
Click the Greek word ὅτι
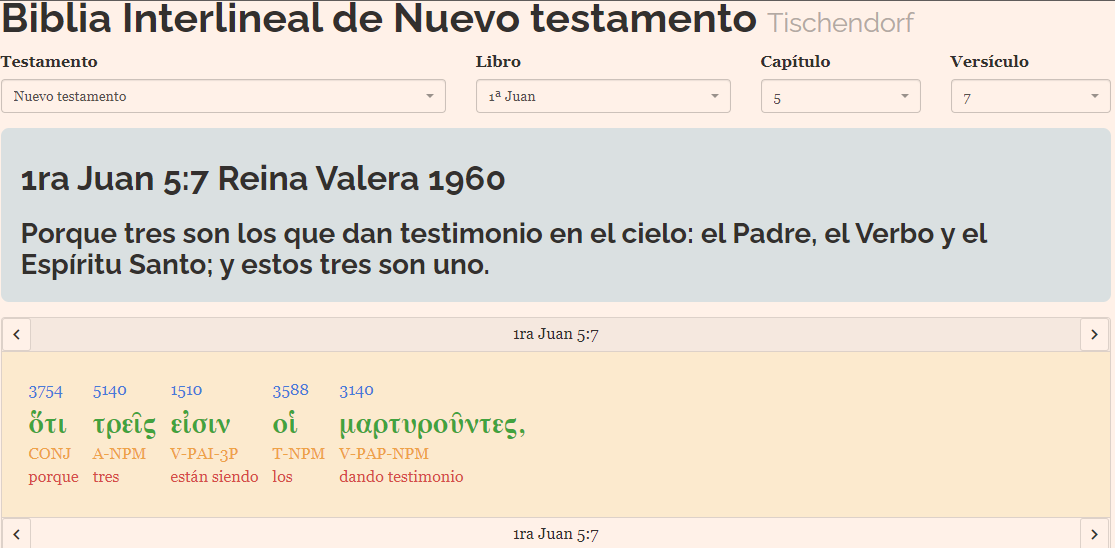click(47, 424)
